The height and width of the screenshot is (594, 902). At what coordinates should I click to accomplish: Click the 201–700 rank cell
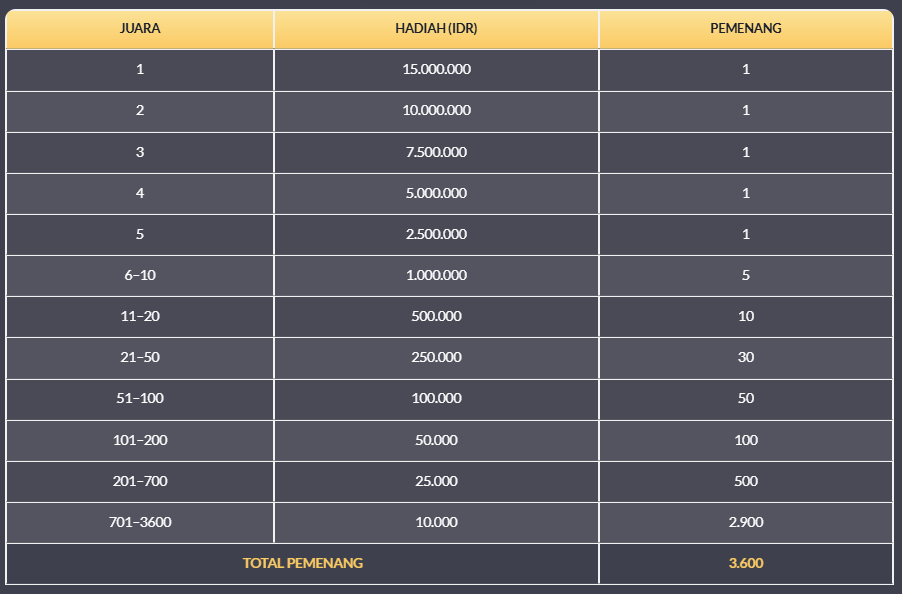tap(140, 481)
